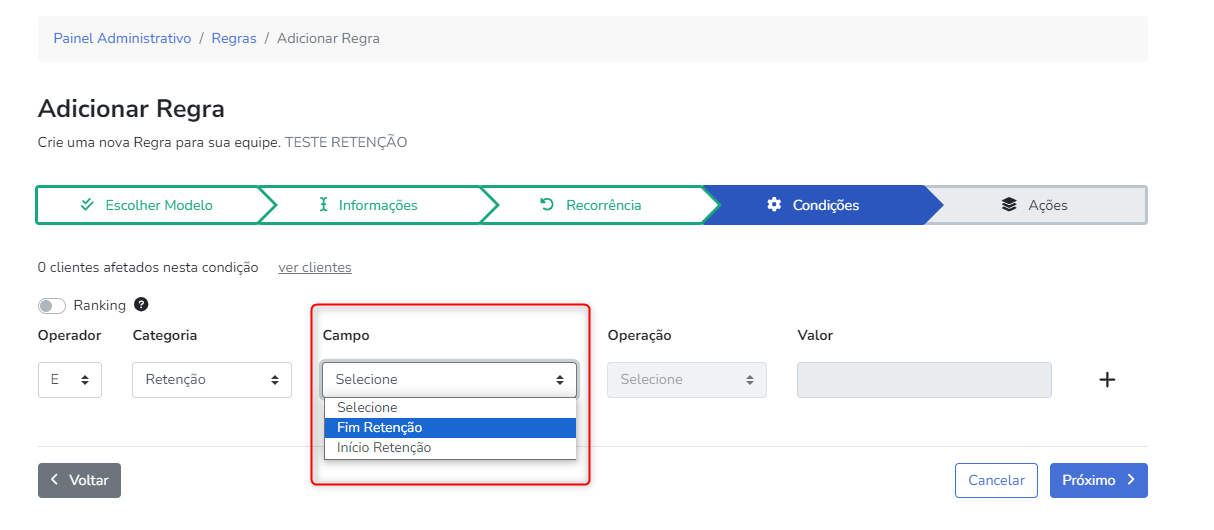Click the Valor input field

click(x=924, y=380)
